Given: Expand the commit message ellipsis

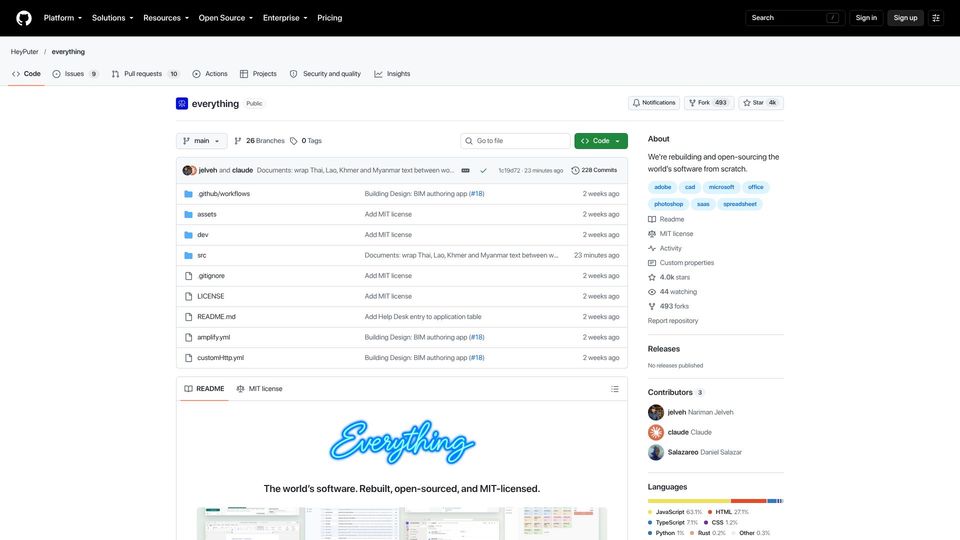Looking at the screenshot, I should pos(465,170).
